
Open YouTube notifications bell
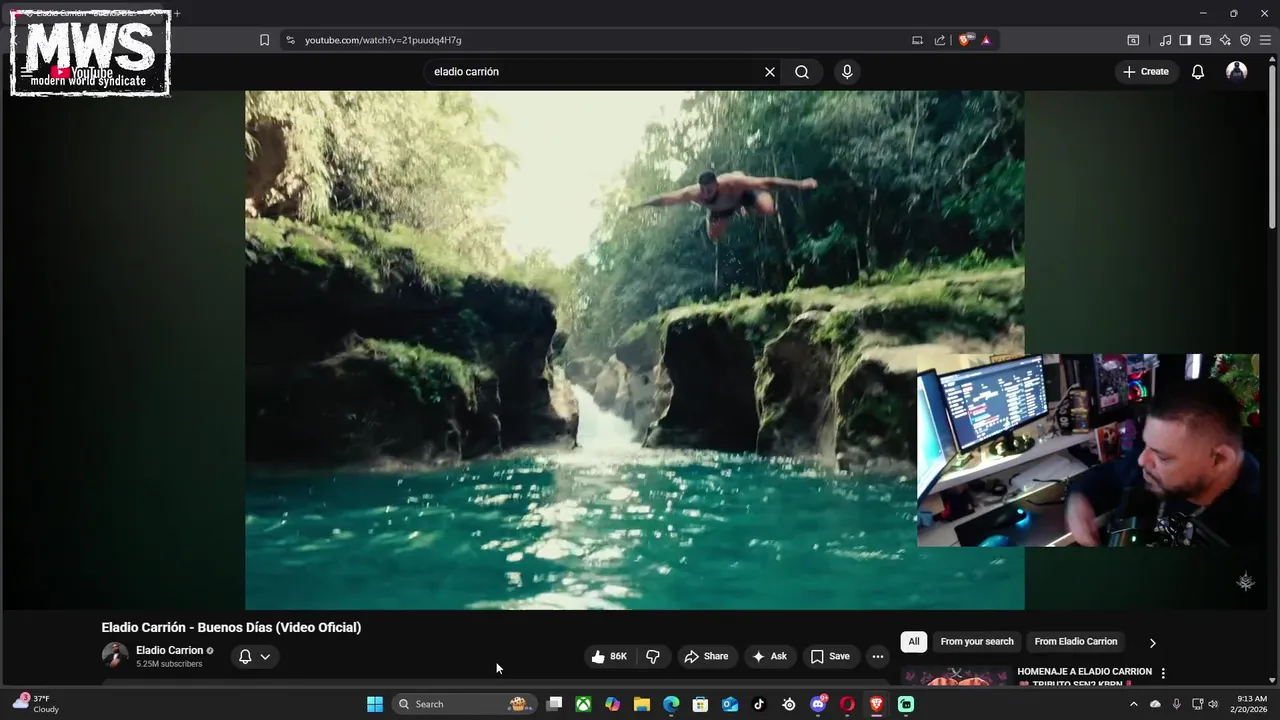pyautogui.click(x=1198, y=72)
